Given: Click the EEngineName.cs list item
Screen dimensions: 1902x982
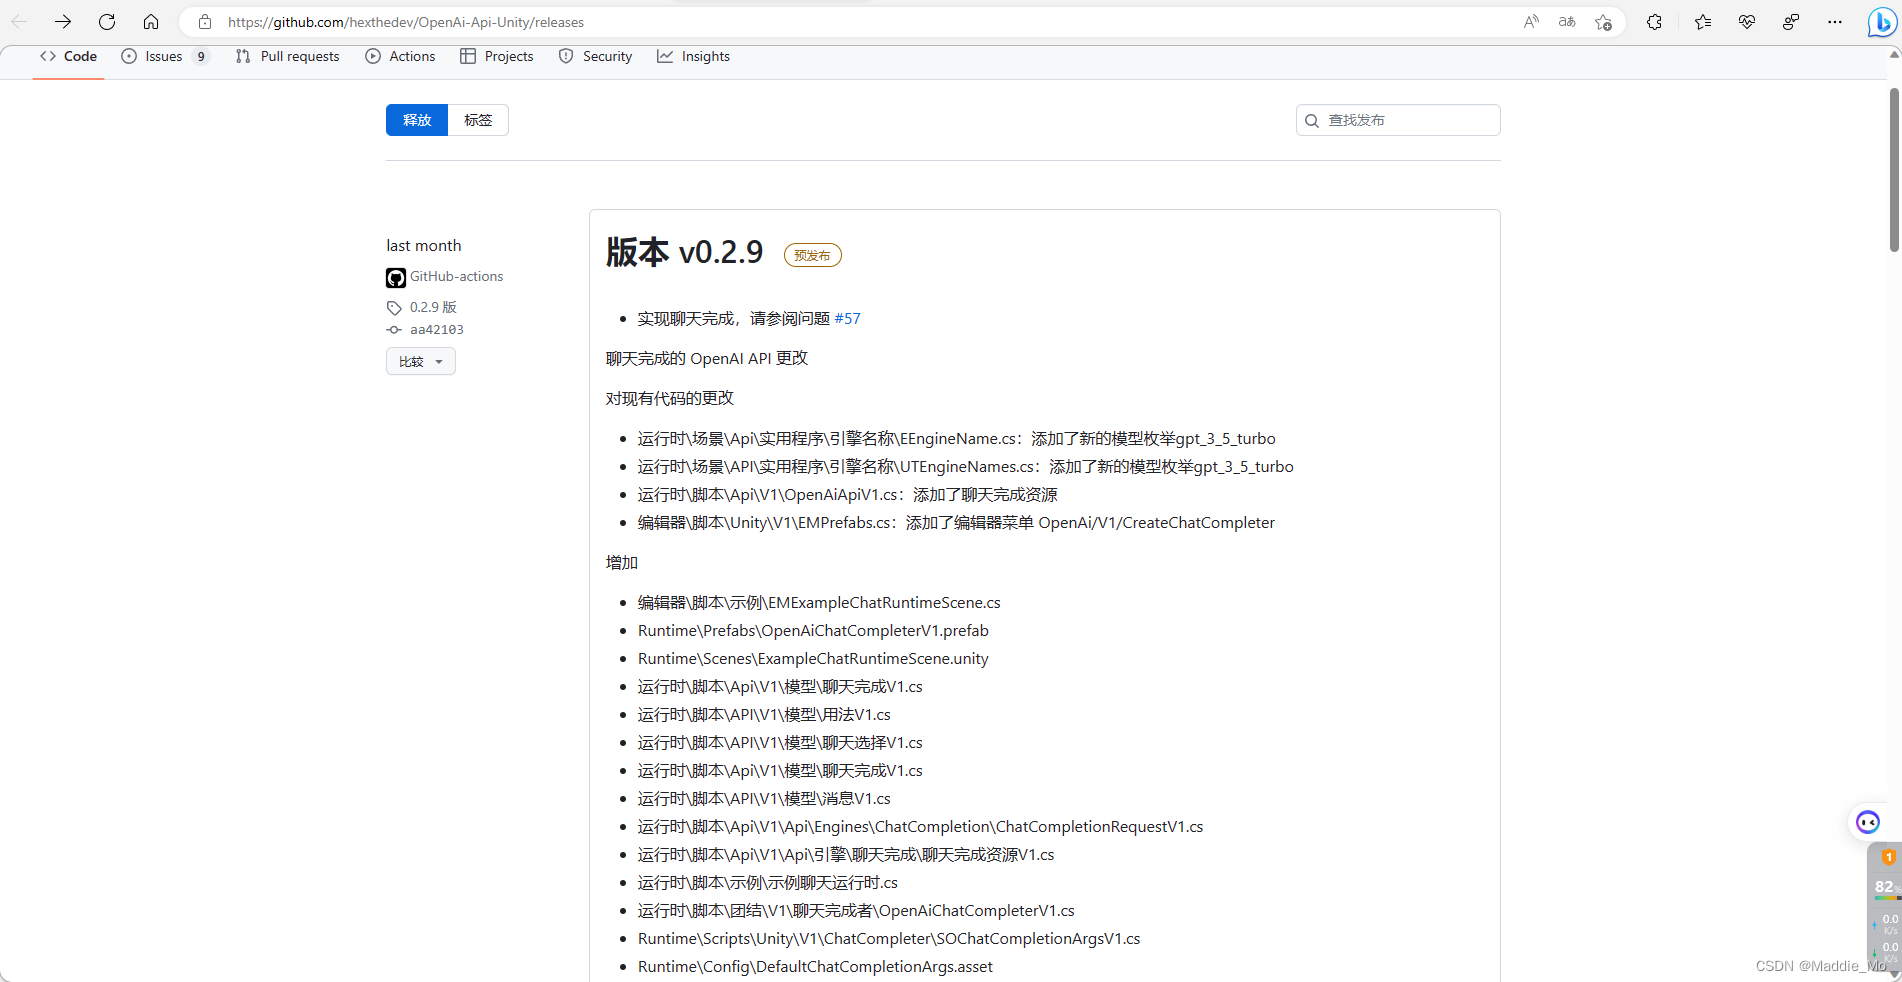Looking at the screenshot, I should [x=957, y=438].
